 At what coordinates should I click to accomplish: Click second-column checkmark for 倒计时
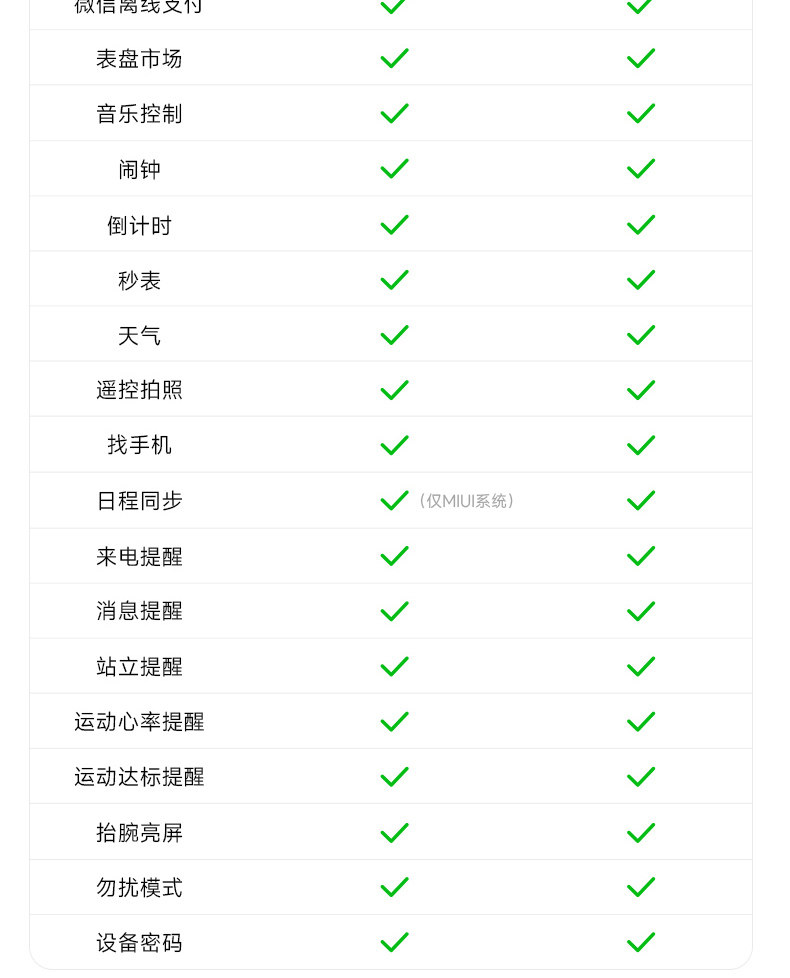(x=640, y=225)
